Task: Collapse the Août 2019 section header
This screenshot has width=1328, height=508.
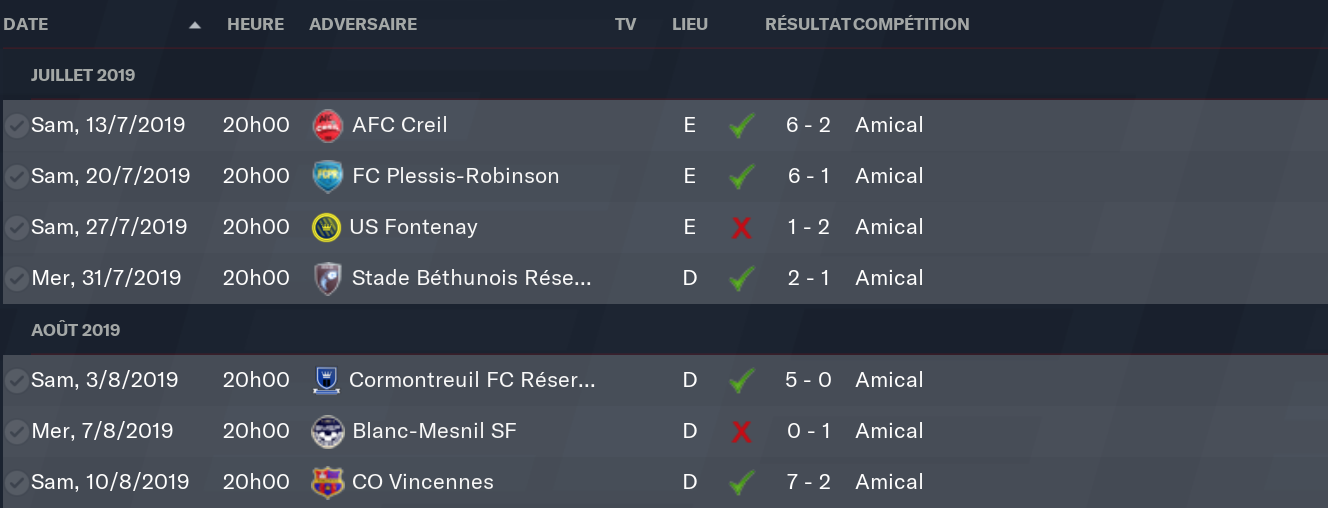Action: (x=75, y=330)
